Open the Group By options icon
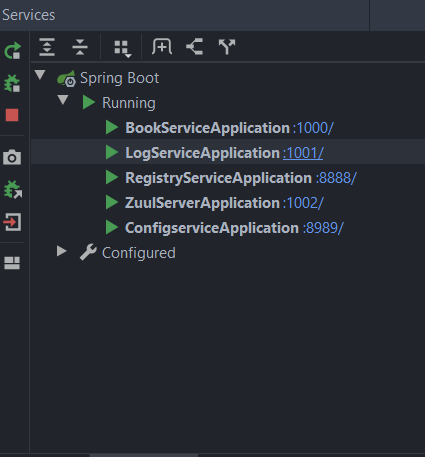The width and height of the screenshot is (425, 457). pos(123,49)
